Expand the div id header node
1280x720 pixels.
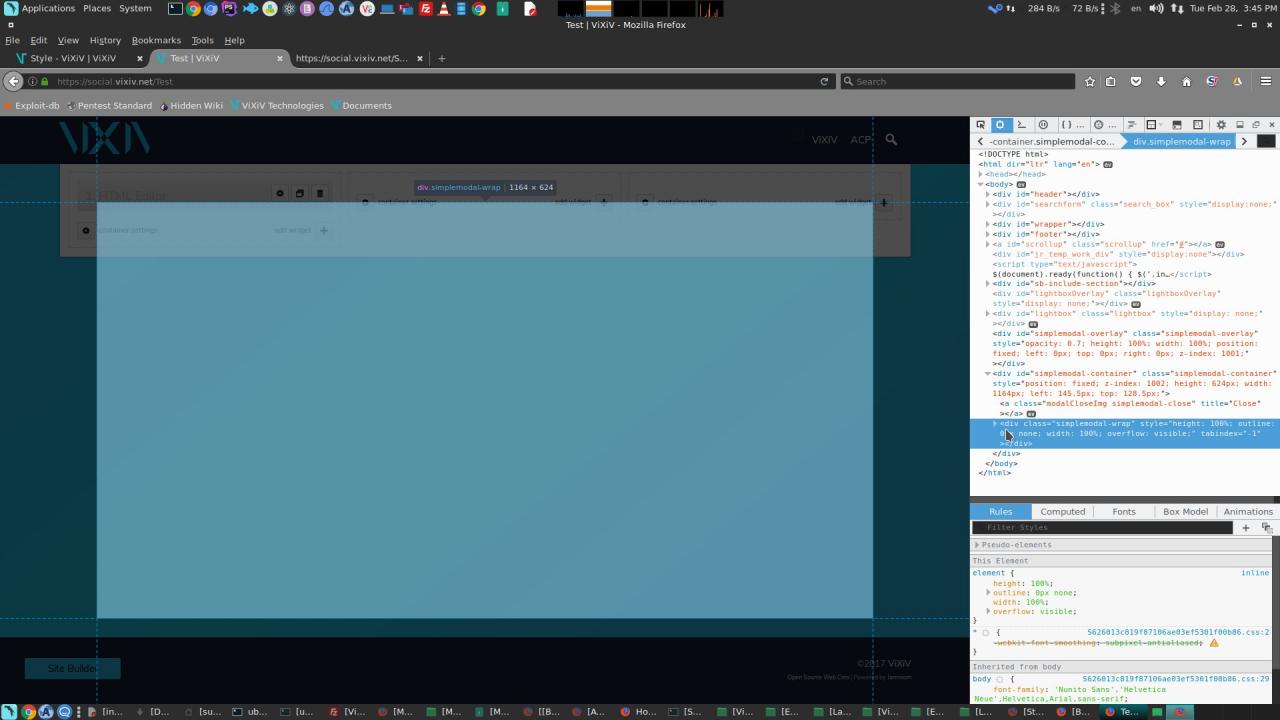pyautogui.click(x=988, y=194)
